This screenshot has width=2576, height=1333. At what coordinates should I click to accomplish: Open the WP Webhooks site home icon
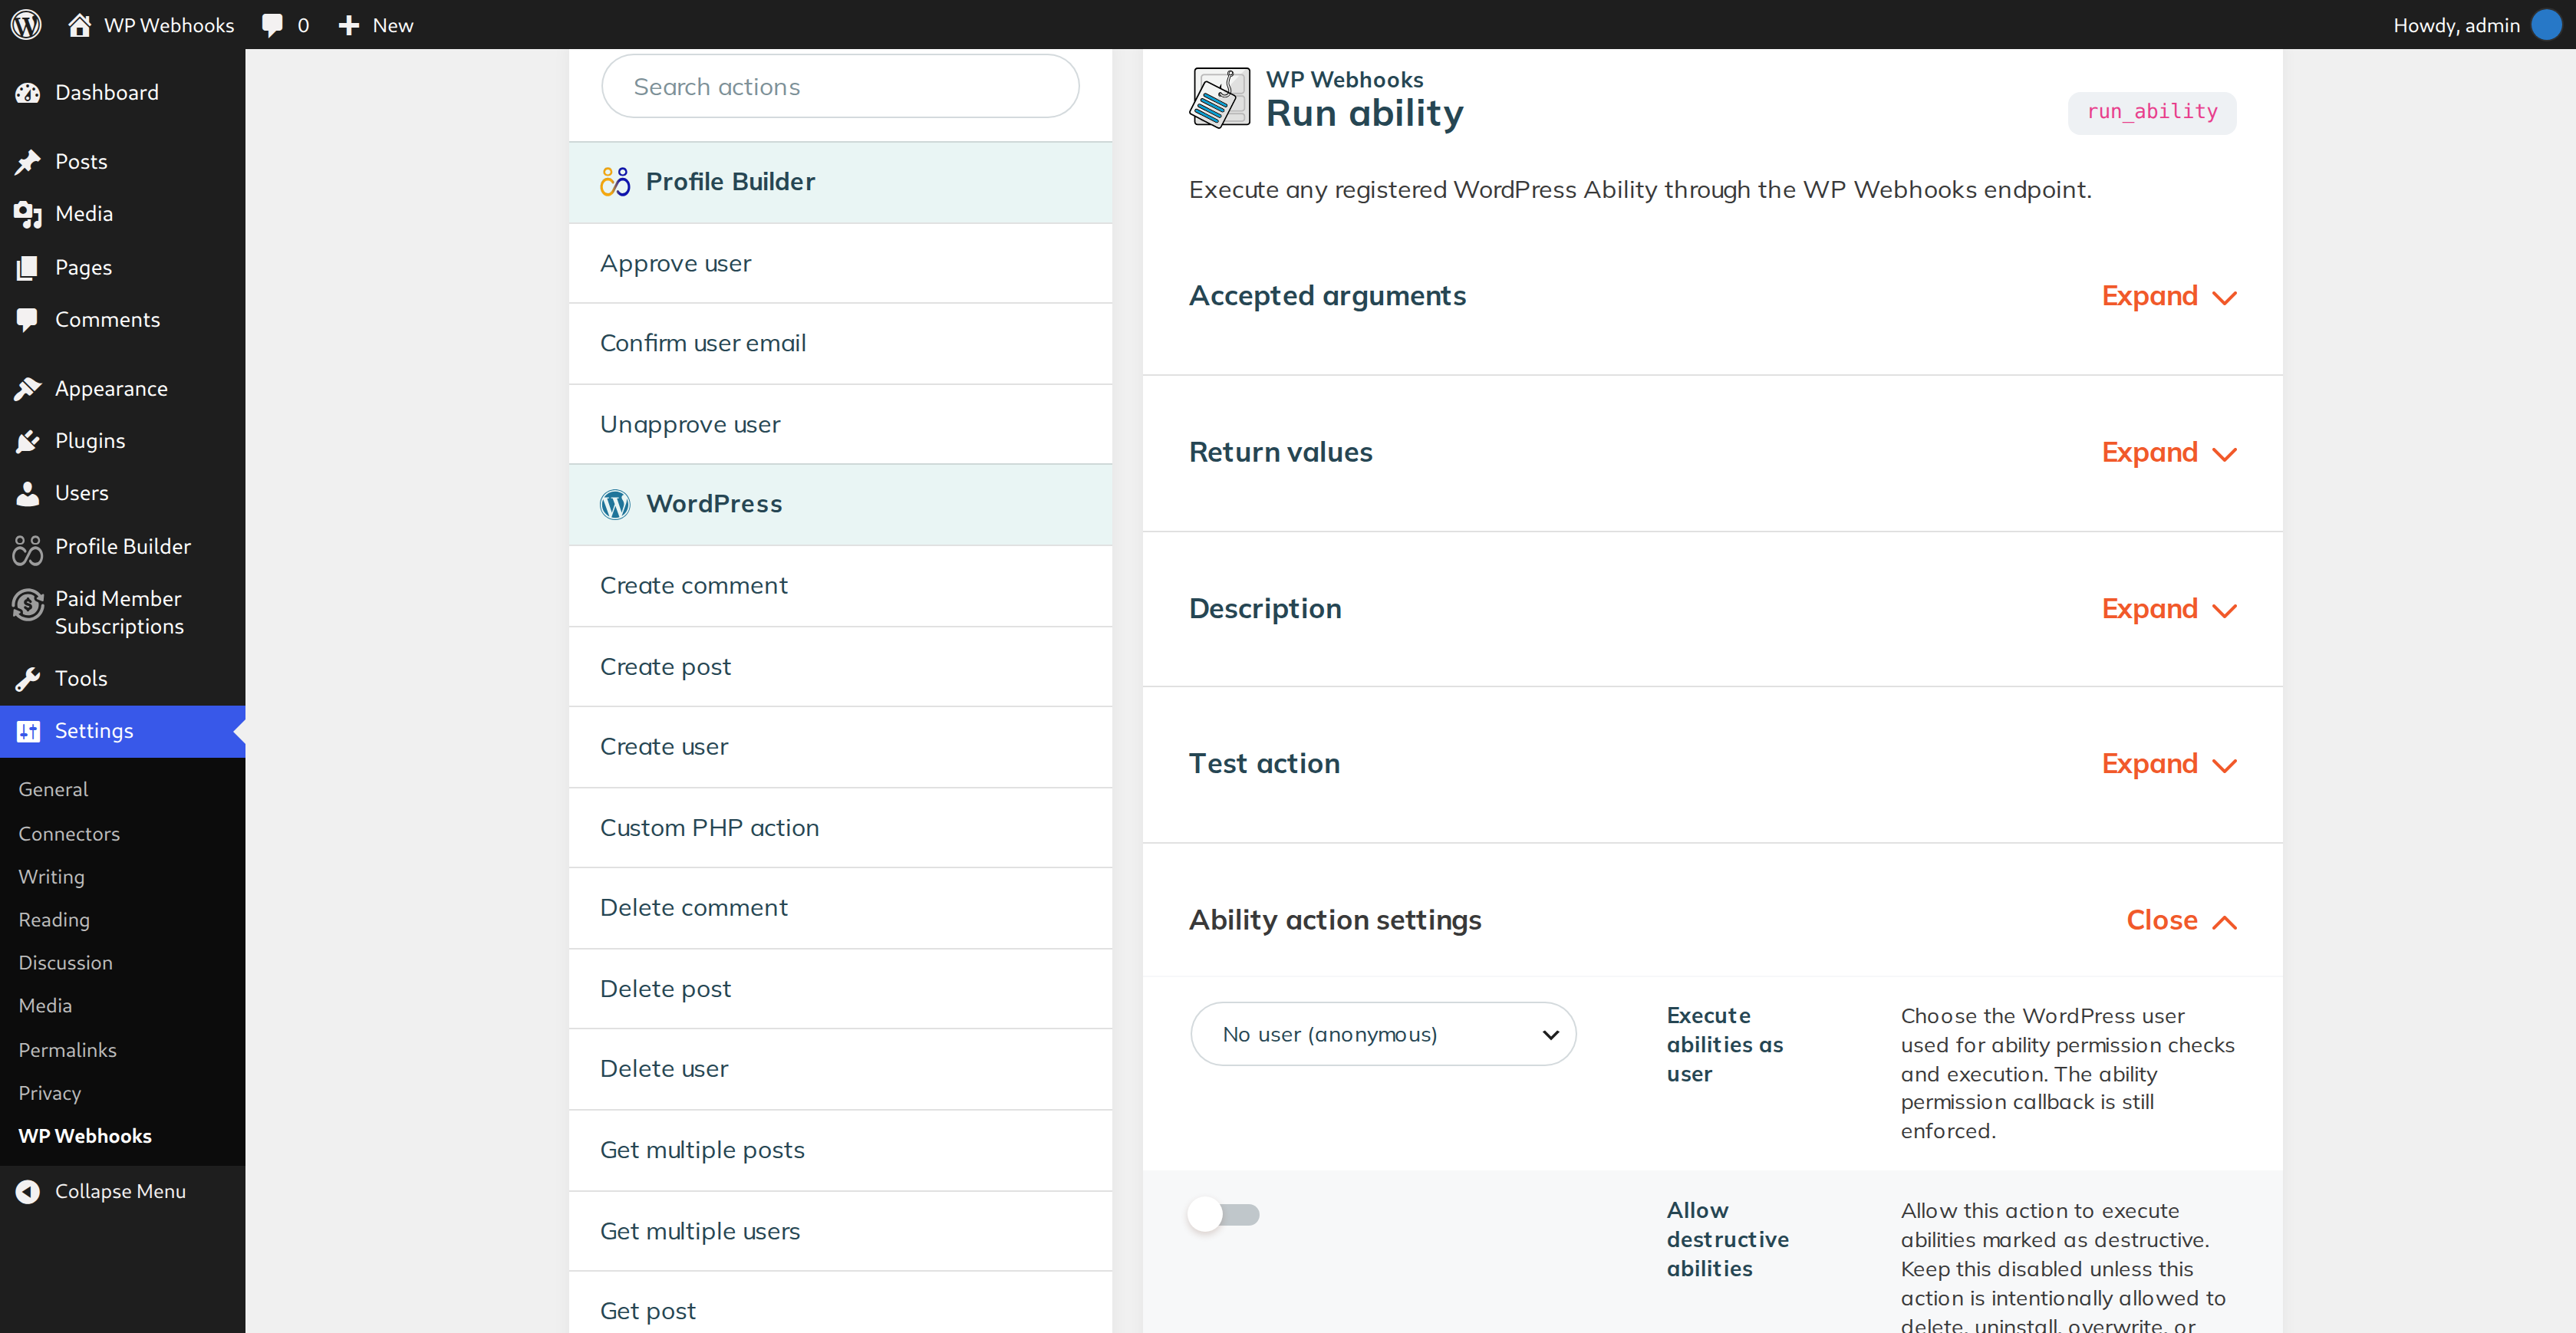[79, 24]
